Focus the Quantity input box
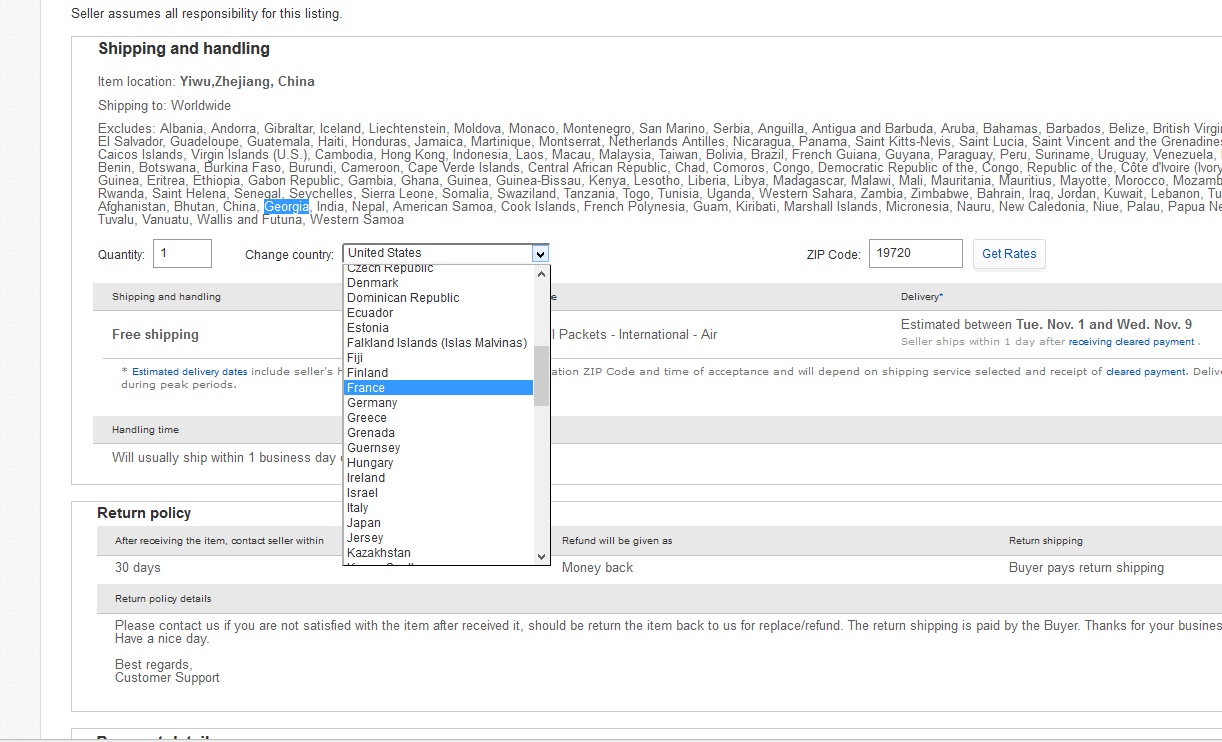The width and height of the screenshot is (1222, 742). [x=182, y=254]
